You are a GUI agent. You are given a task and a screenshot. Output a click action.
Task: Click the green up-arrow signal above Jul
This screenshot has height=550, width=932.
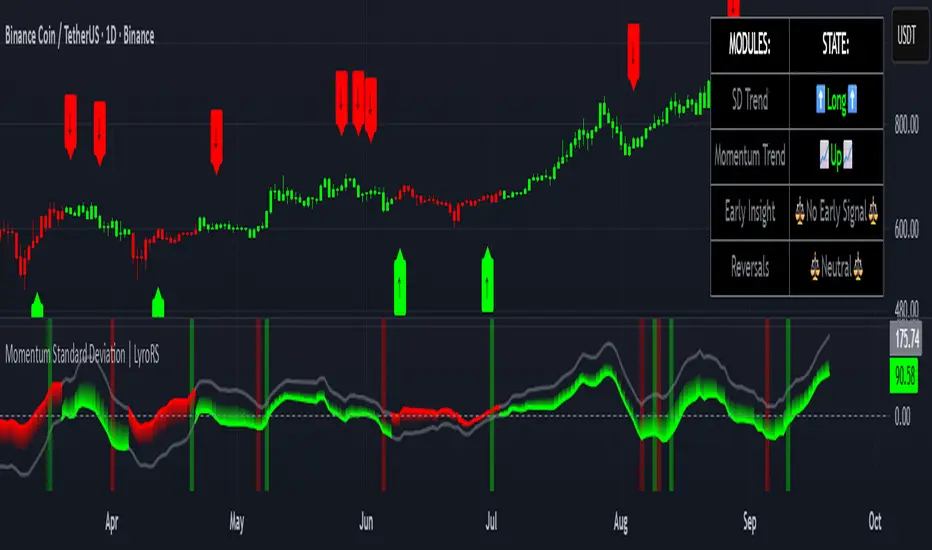487,280
